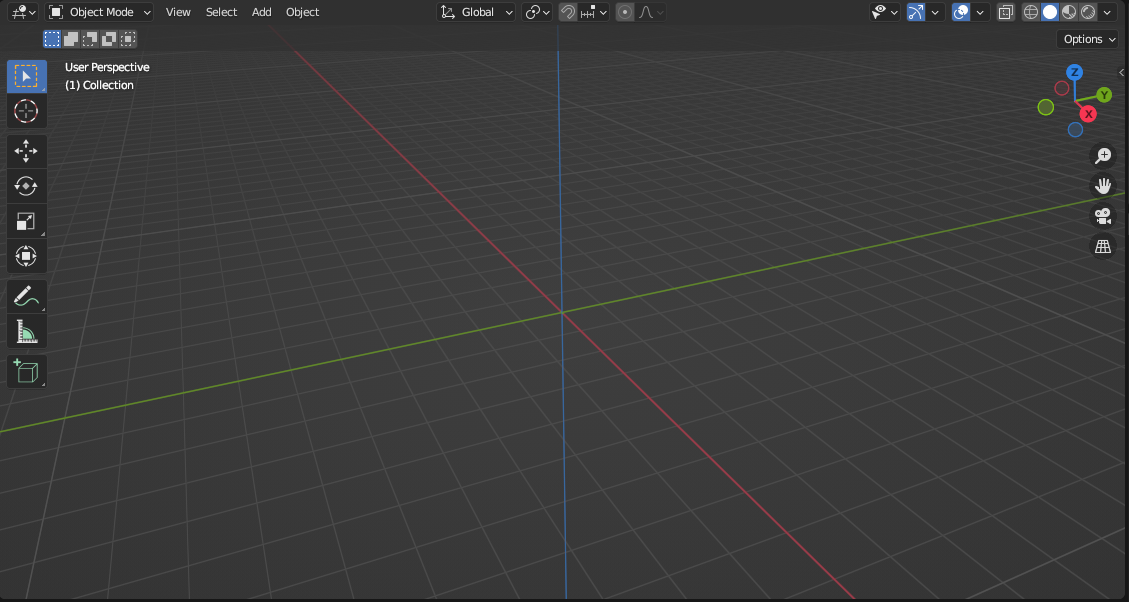Toggle the gizmo display button
This screenshot has height=602, width=1129.
coord(916,12)
